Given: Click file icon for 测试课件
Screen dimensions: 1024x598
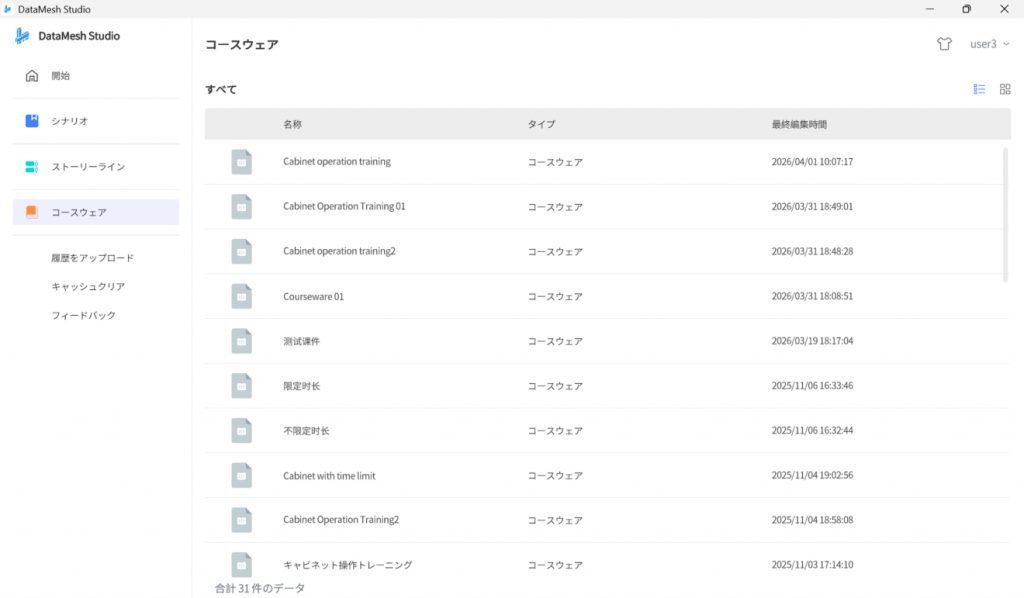Looking at the screenshot, I should pos(241,341).
